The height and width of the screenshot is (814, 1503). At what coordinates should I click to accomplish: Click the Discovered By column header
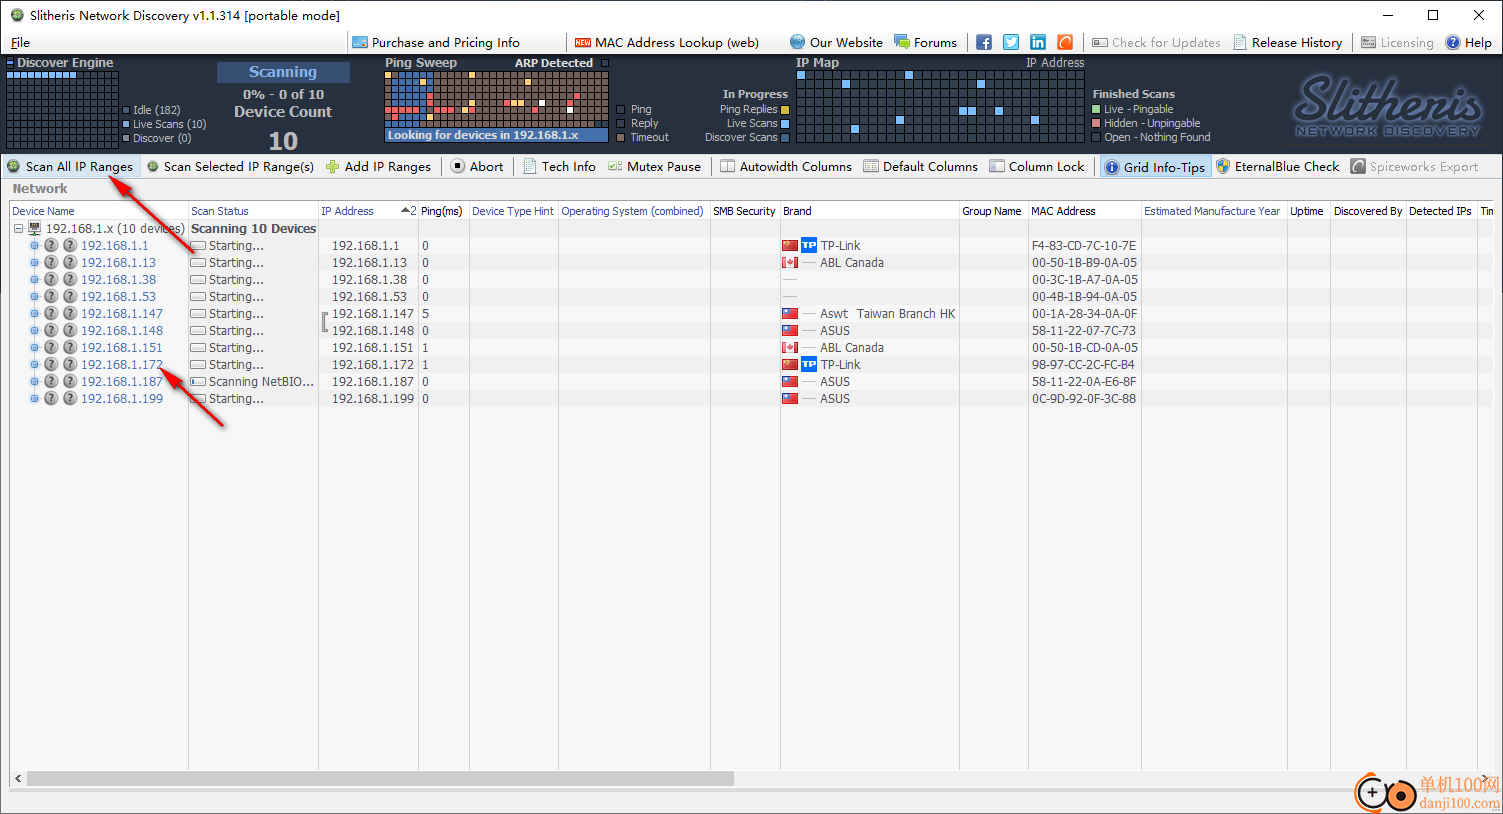[x=1368, y=211]
